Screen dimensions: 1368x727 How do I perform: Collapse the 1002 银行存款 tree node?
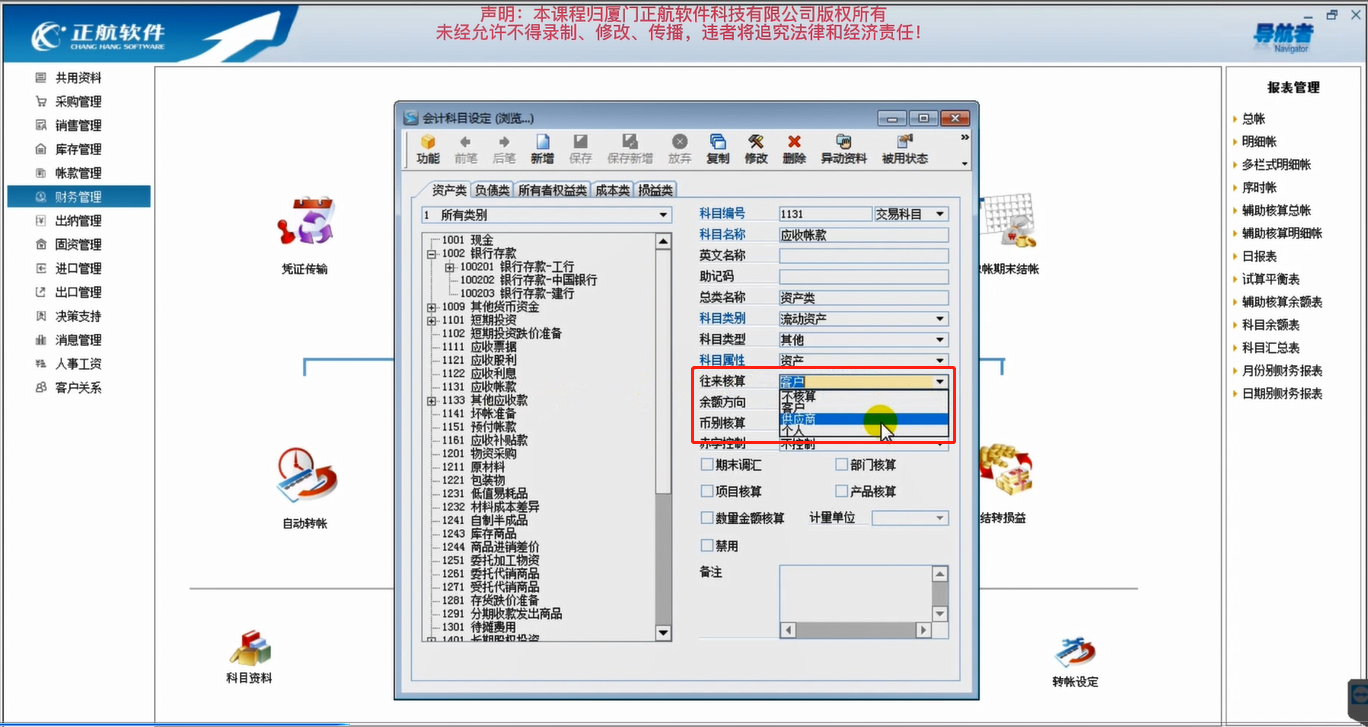(x=432, y=254)
